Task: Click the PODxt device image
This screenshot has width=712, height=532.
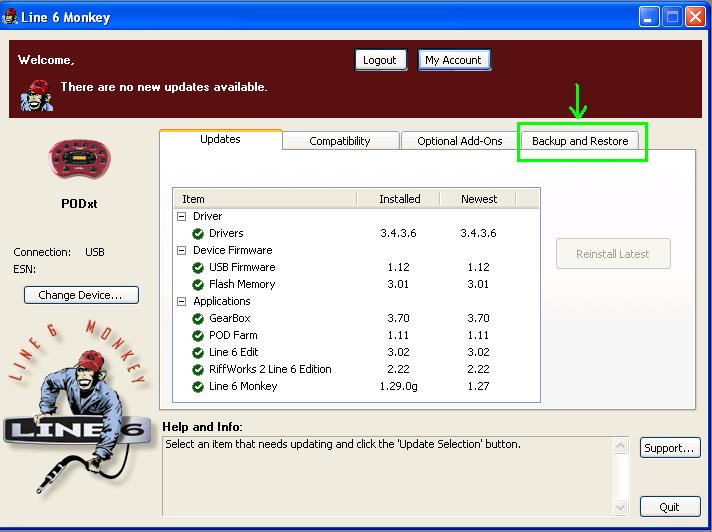Action: [79, 157]
